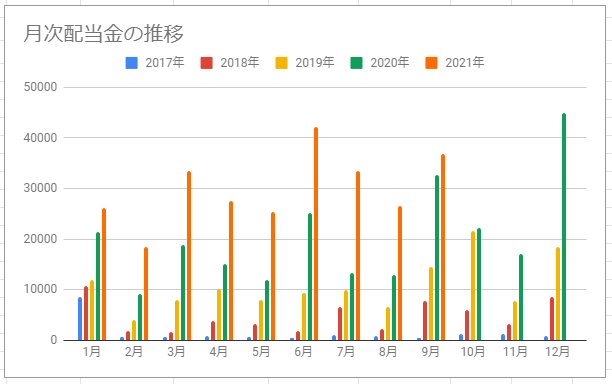Select the orange 8月 2021年 bar
The image size is (612, 384).
tap(400, 273)
